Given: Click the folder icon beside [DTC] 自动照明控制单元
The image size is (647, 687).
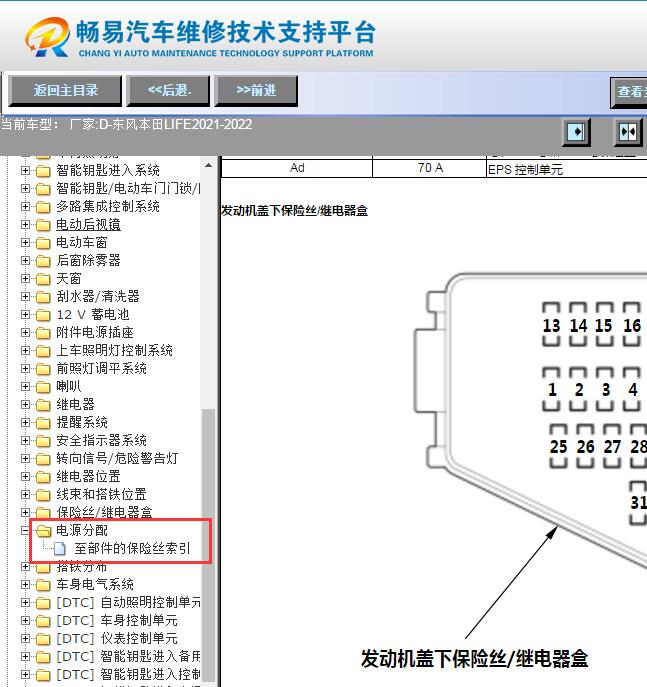Looking at the screenshot, I should pyautogui.click(x=43, y=602).
